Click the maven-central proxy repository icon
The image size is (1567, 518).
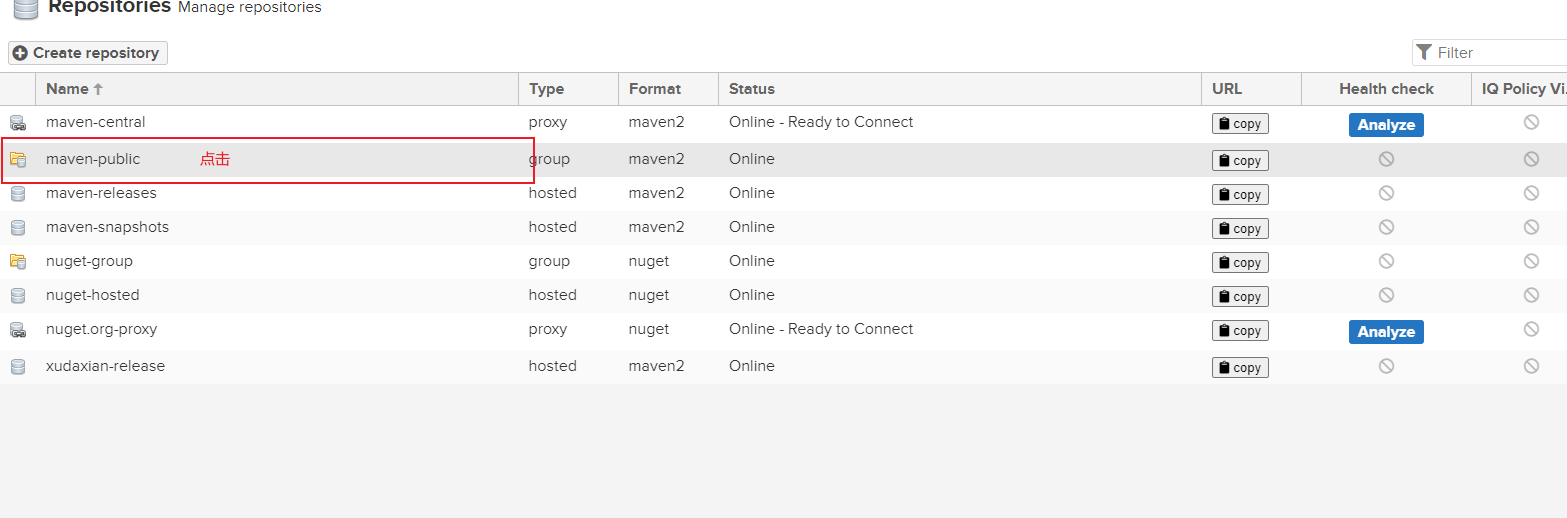tap(17, 123)
